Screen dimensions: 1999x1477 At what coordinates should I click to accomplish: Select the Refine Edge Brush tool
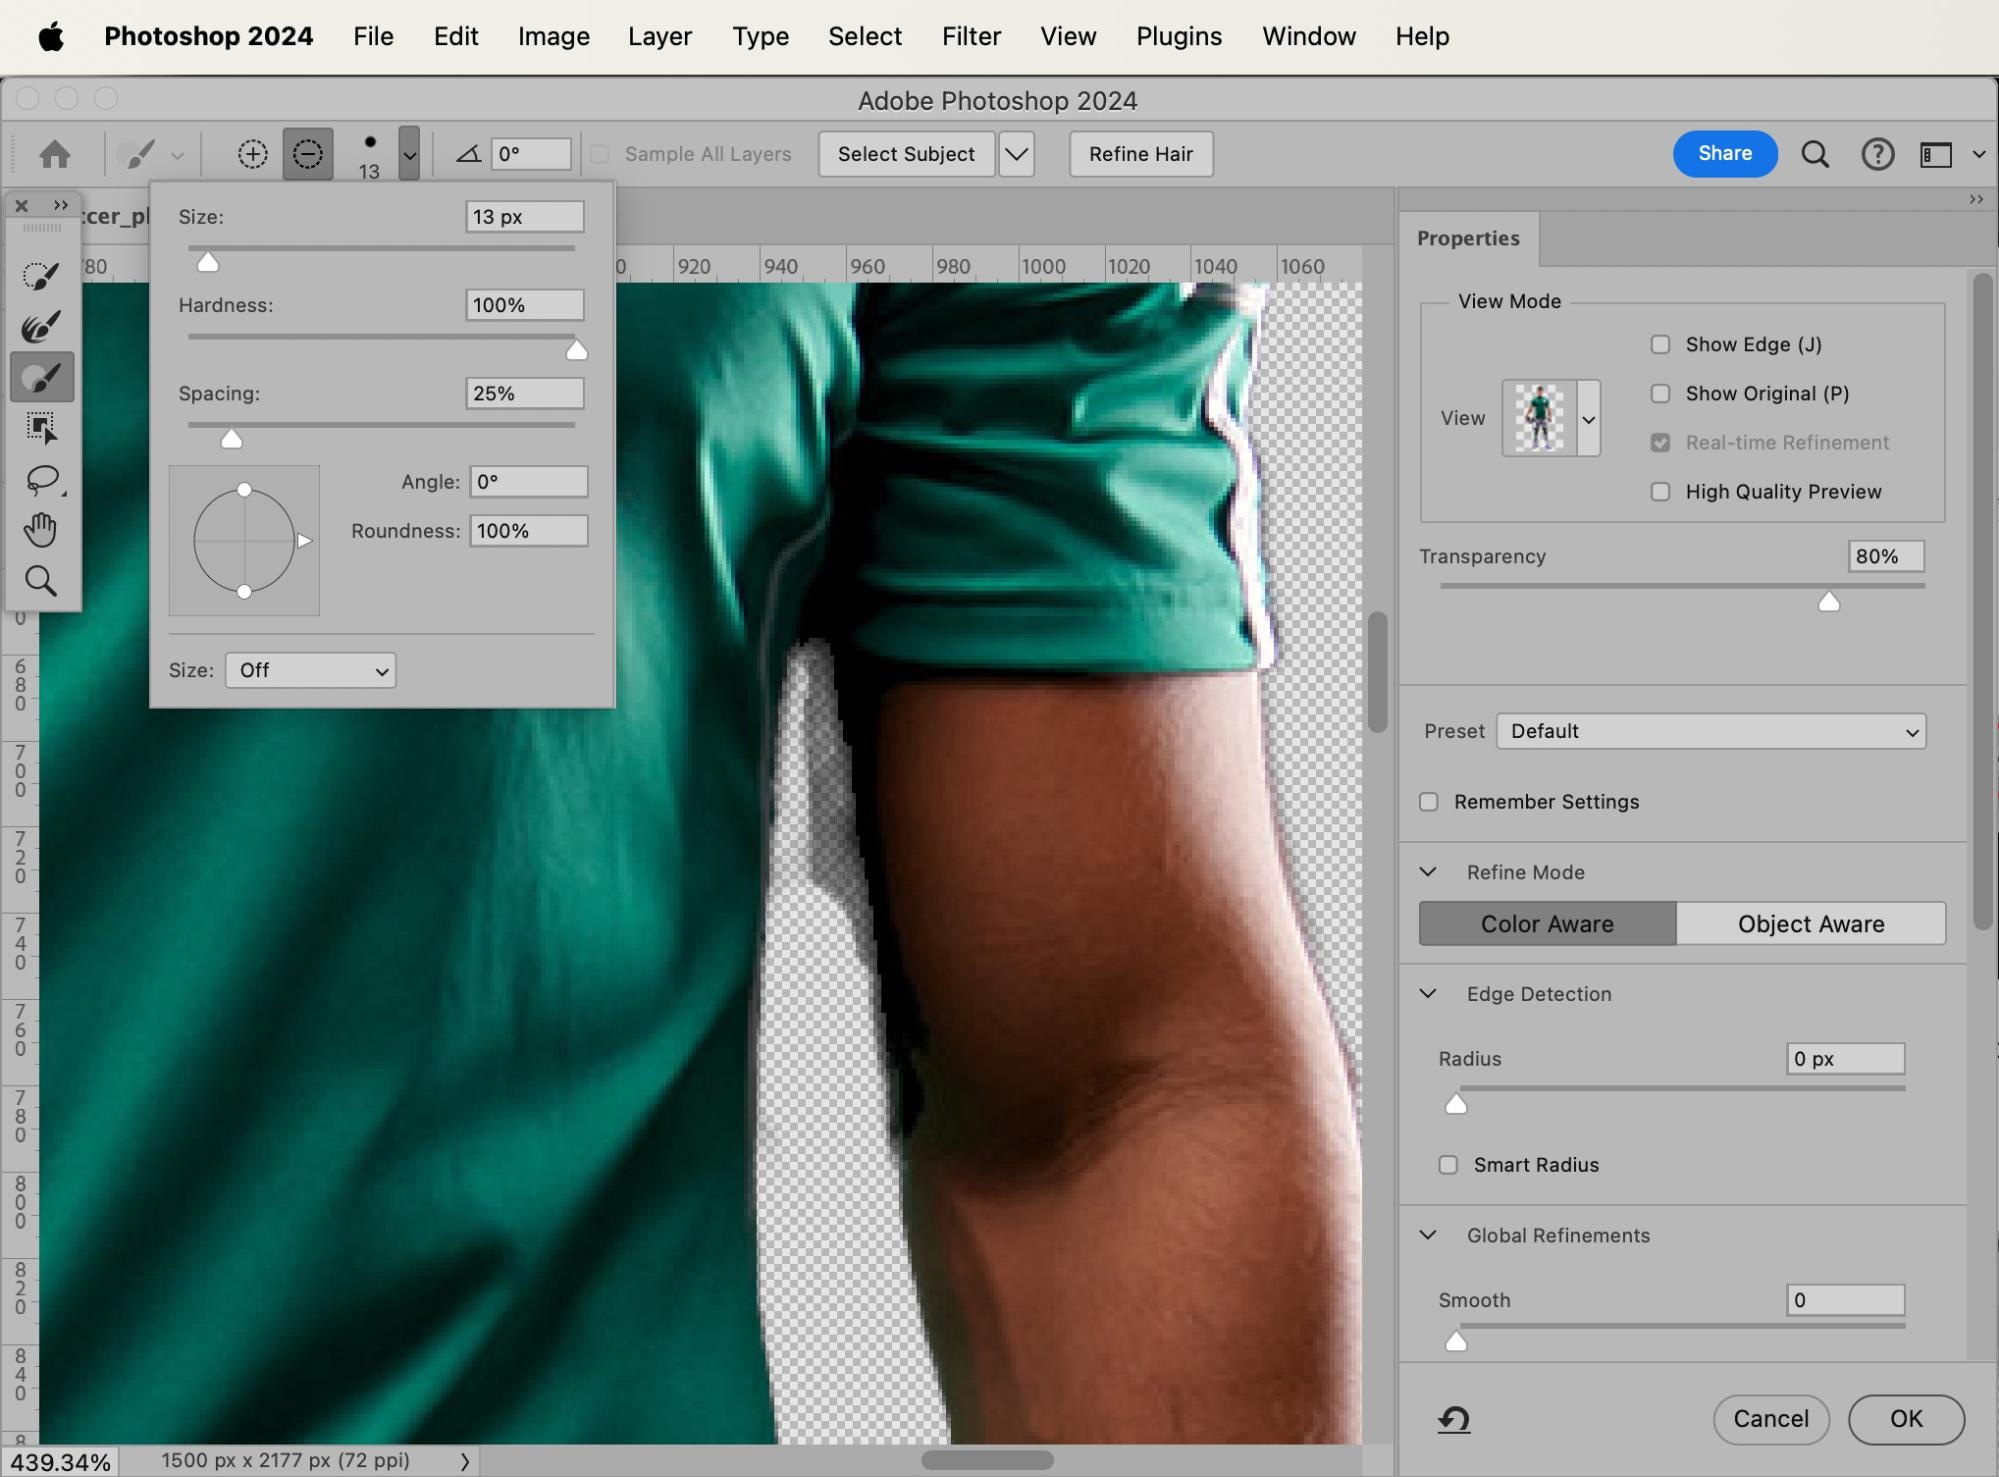click(41, 326)
